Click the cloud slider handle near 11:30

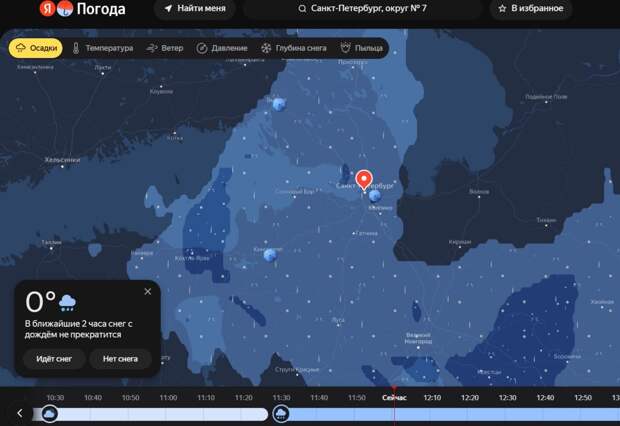(x=281, y=414)
